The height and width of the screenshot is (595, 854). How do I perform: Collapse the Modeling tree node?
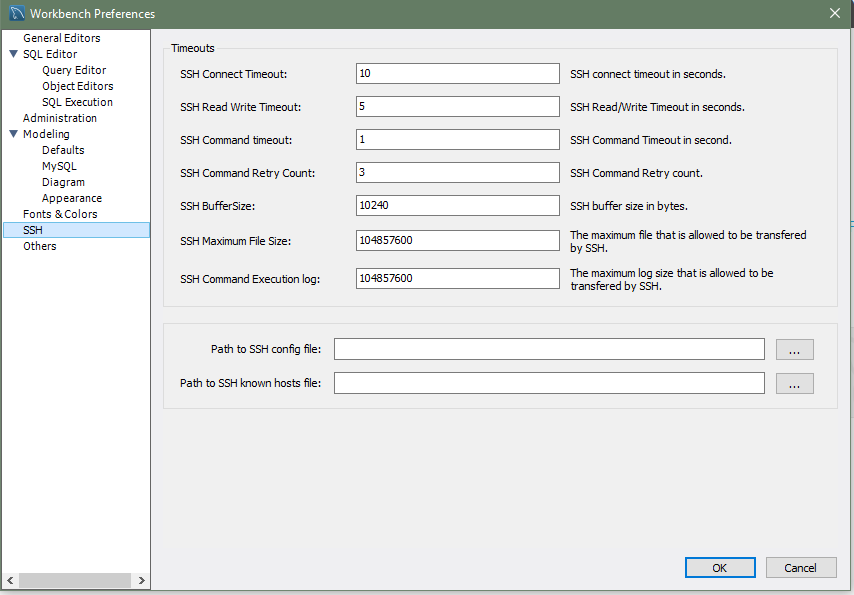click(13, 134)
